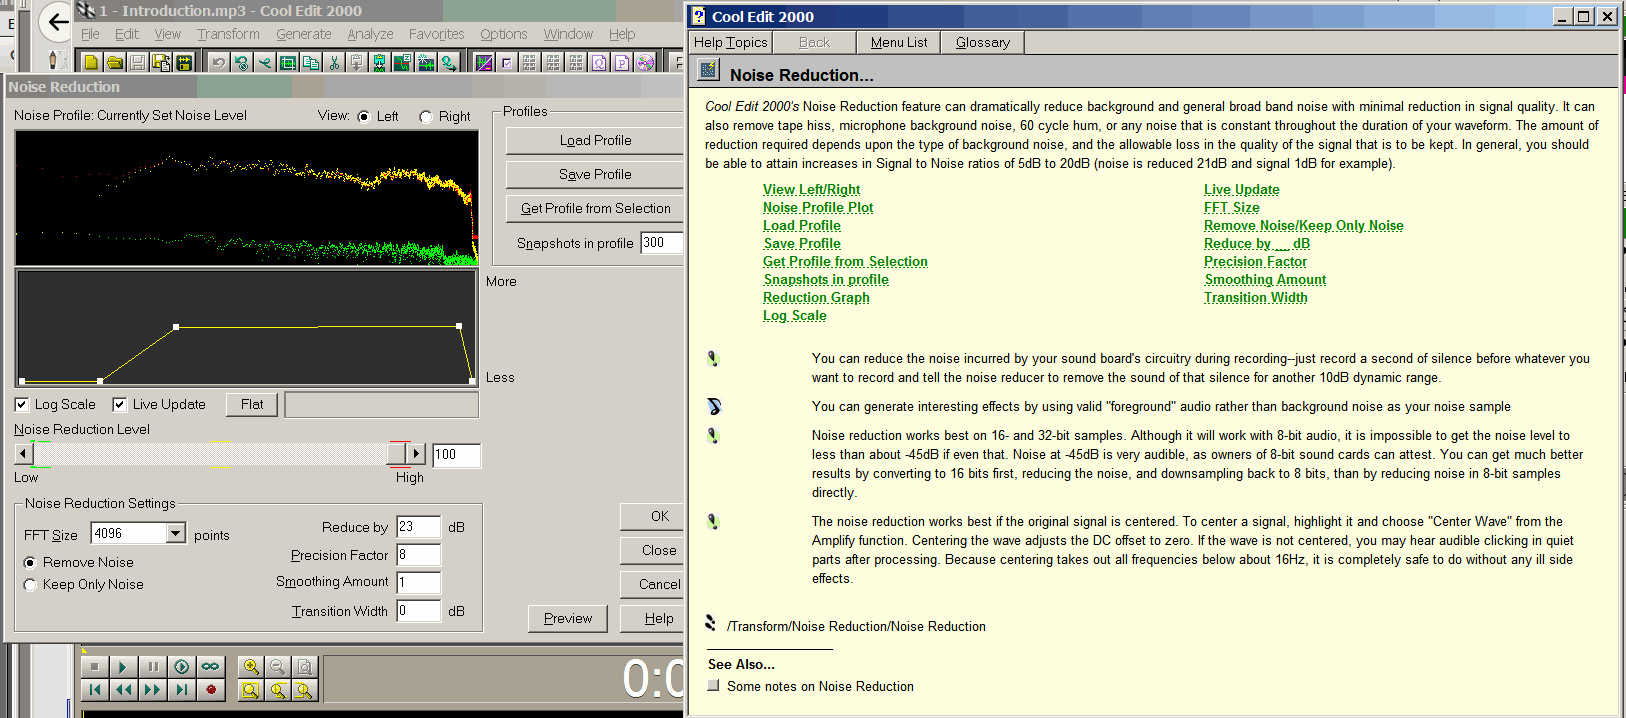The width and height of the screenshot is (1626, 718).
Task: Click Get Profile from Selection button
Action: click(x=595, y=208)
